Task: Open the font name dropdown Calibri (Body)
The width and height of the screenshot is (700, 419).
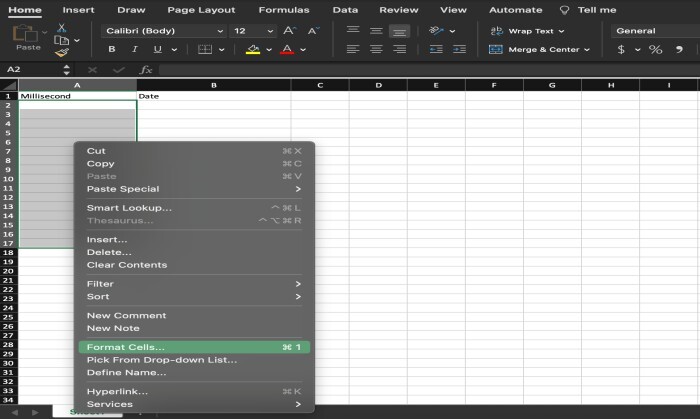Action: [x=163, y=31]
